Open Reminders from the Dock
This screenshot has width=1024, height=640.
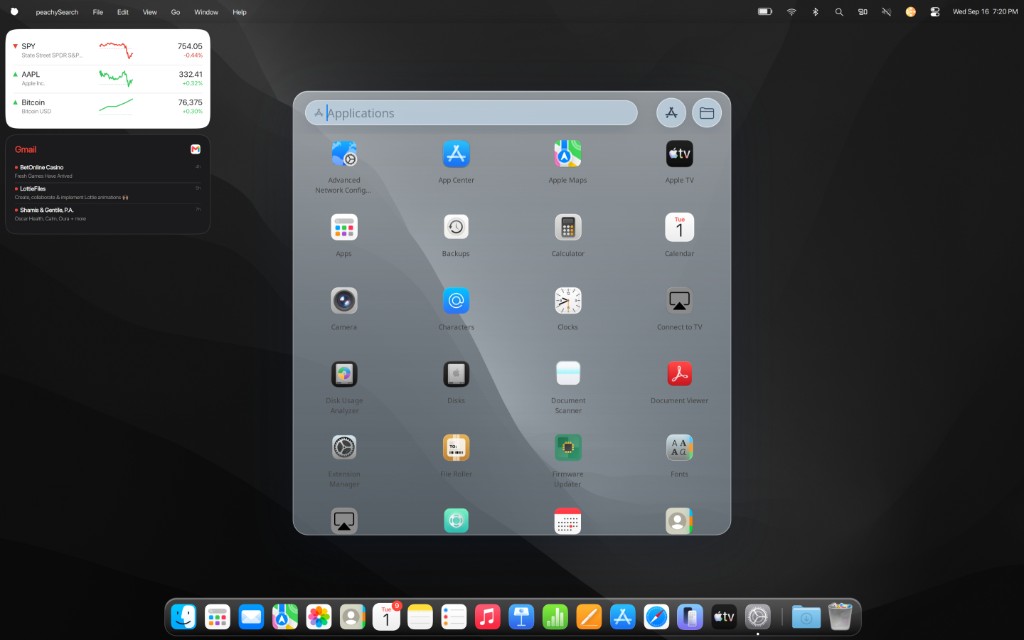[454, 616]
